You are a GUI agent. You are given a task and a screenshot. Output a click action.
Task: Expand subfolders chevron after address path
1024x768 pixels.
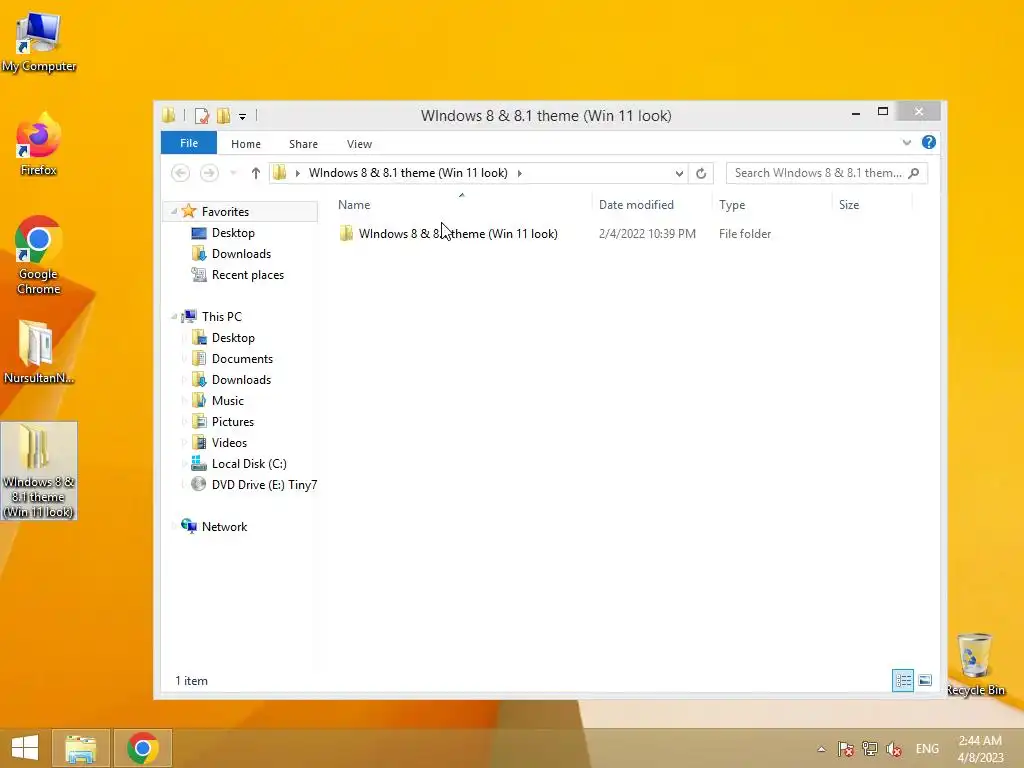[x=520, y=173]
